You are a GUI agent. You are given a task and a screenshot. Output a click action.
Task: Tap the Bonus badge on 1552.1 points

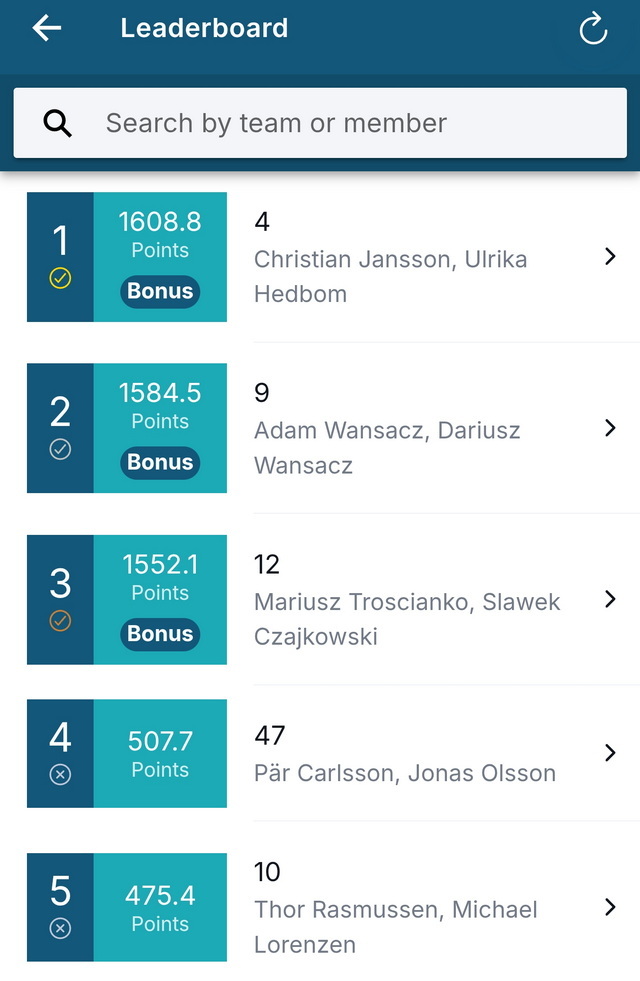point(160,634)
